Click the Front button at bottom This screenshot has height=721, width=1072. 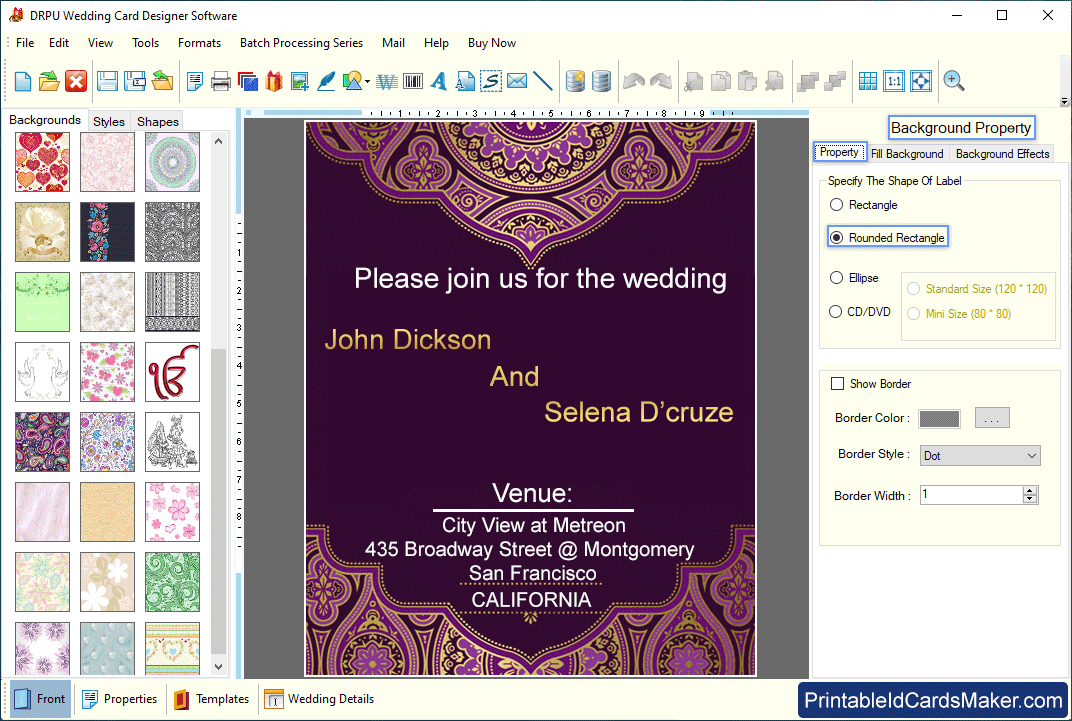coord(41,699)
